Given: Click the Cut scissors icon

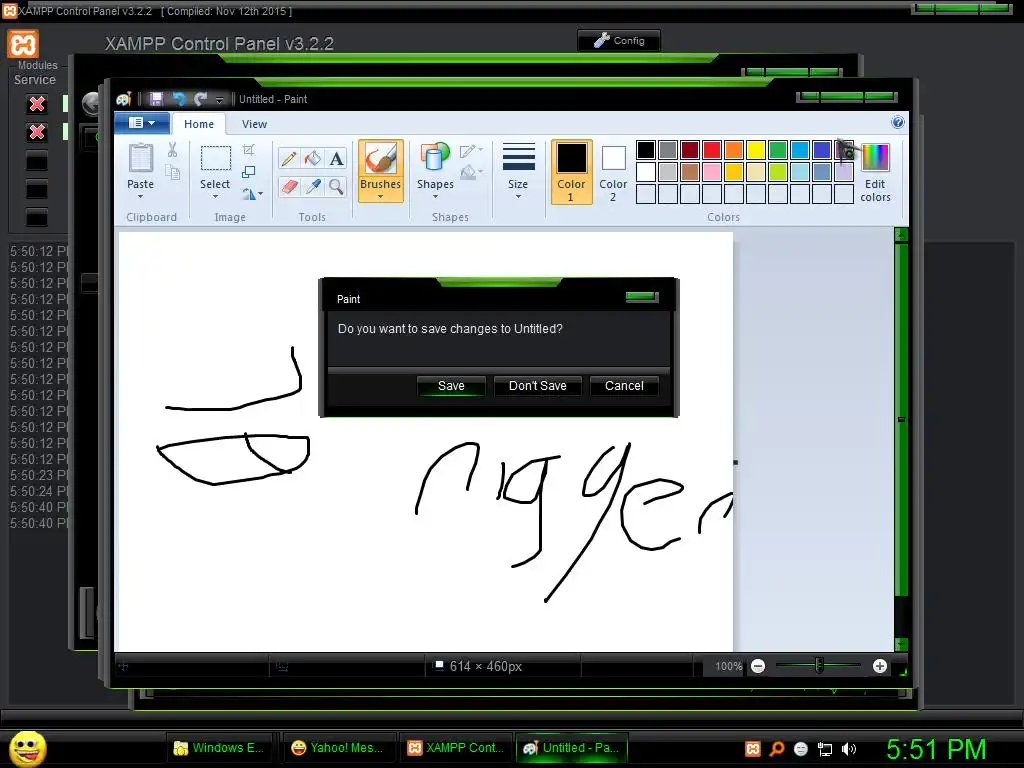Looking at the screenshot, I should tap(172, 150).
